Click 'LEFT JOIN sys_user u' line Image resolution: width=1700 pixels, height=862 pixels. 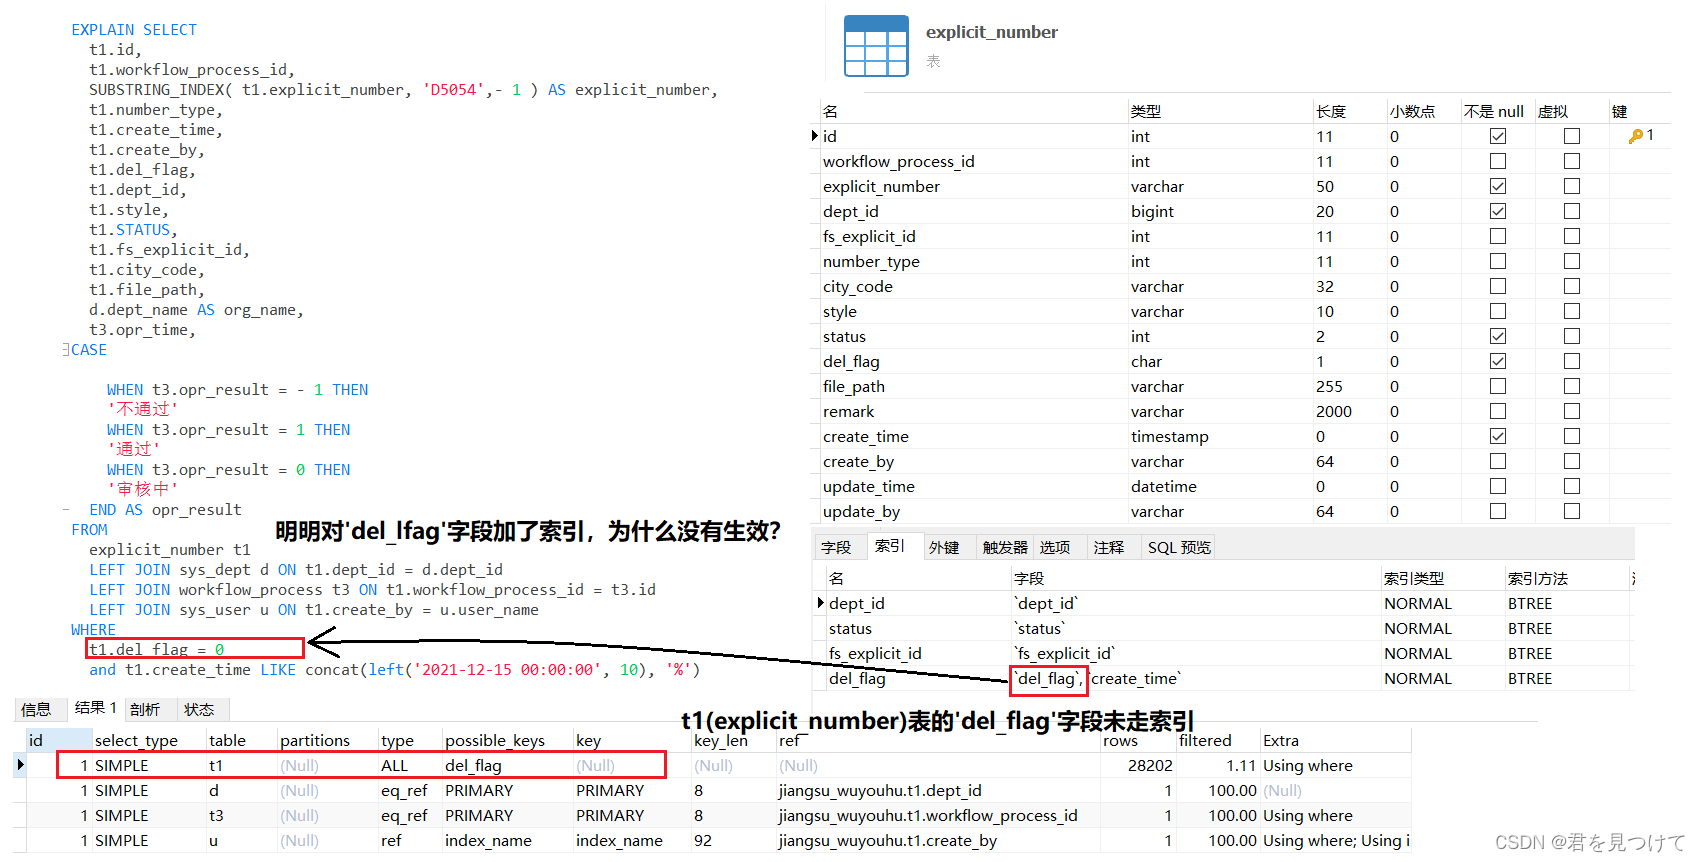point(314,610)
